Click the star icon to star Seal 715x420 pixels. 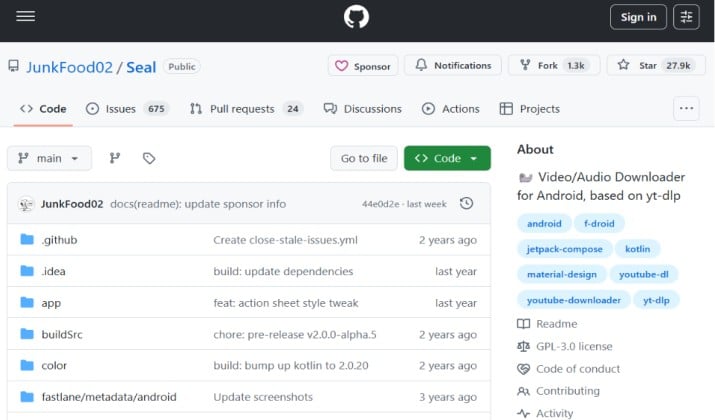coord(623,65)
